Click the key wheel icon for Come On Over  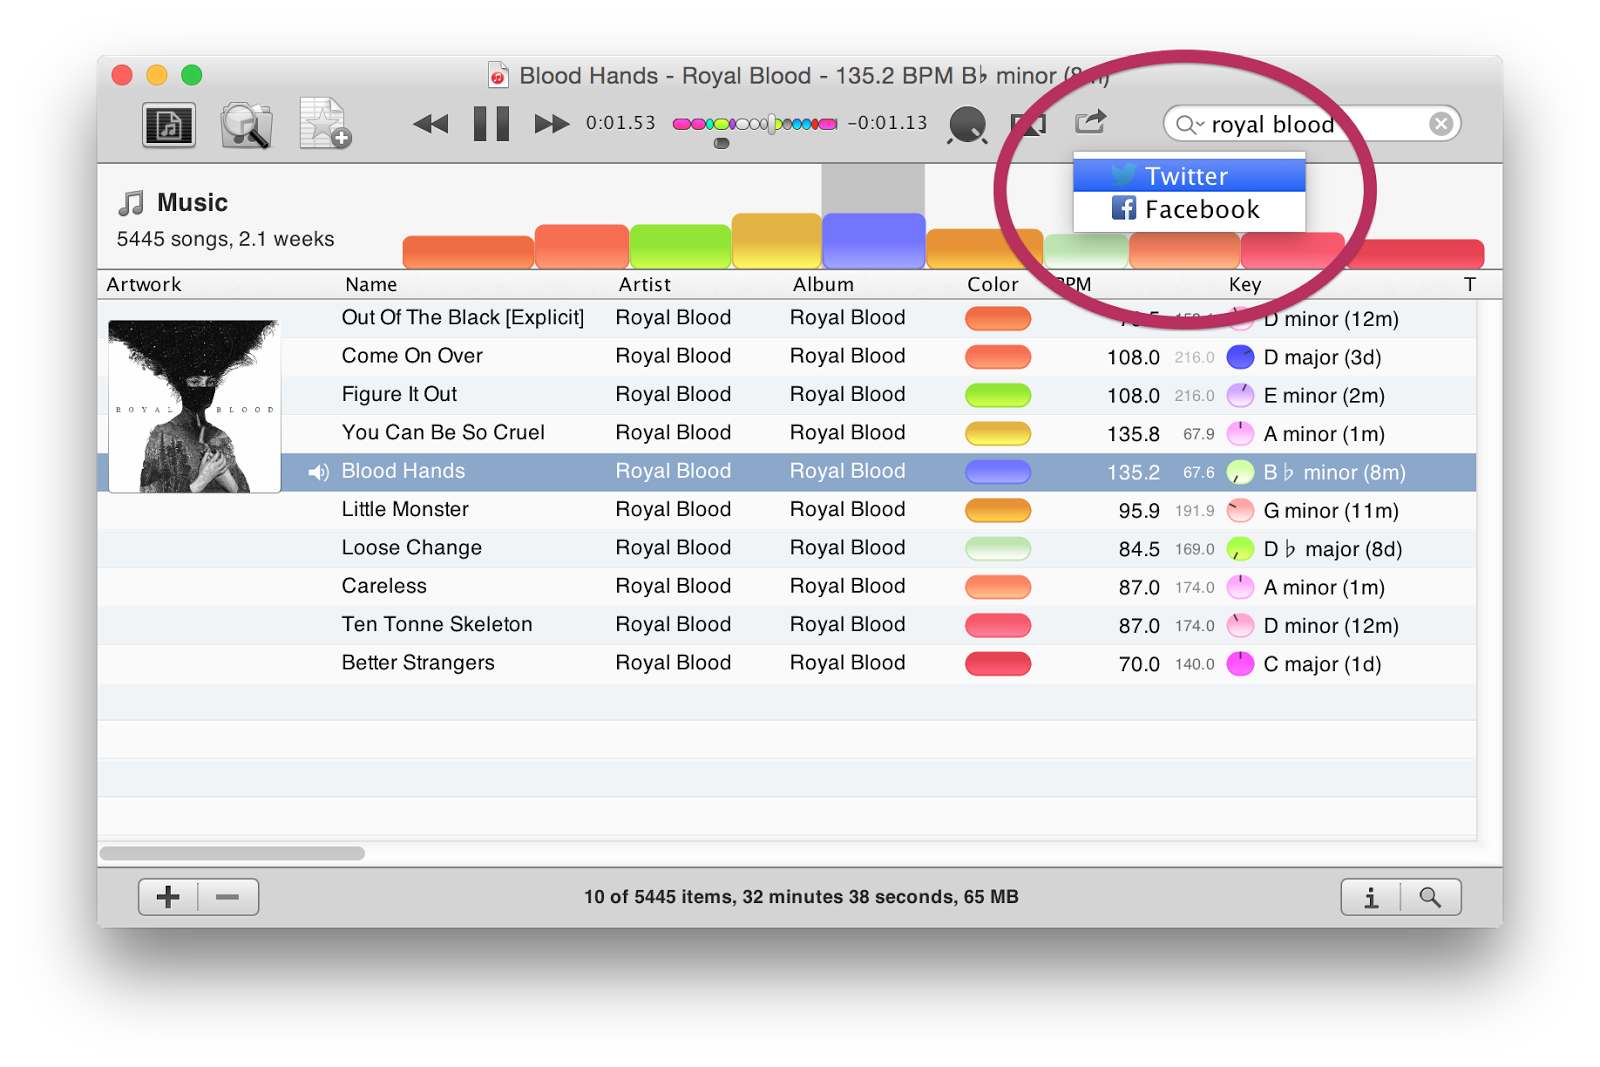[1240, 357]
